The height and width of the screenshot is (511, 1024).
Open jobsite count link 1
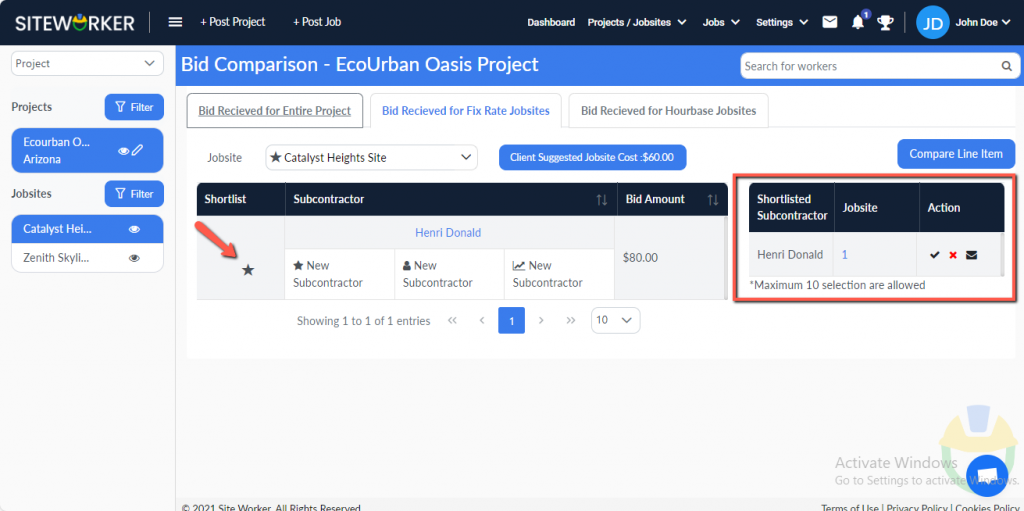tap(844, 255)
